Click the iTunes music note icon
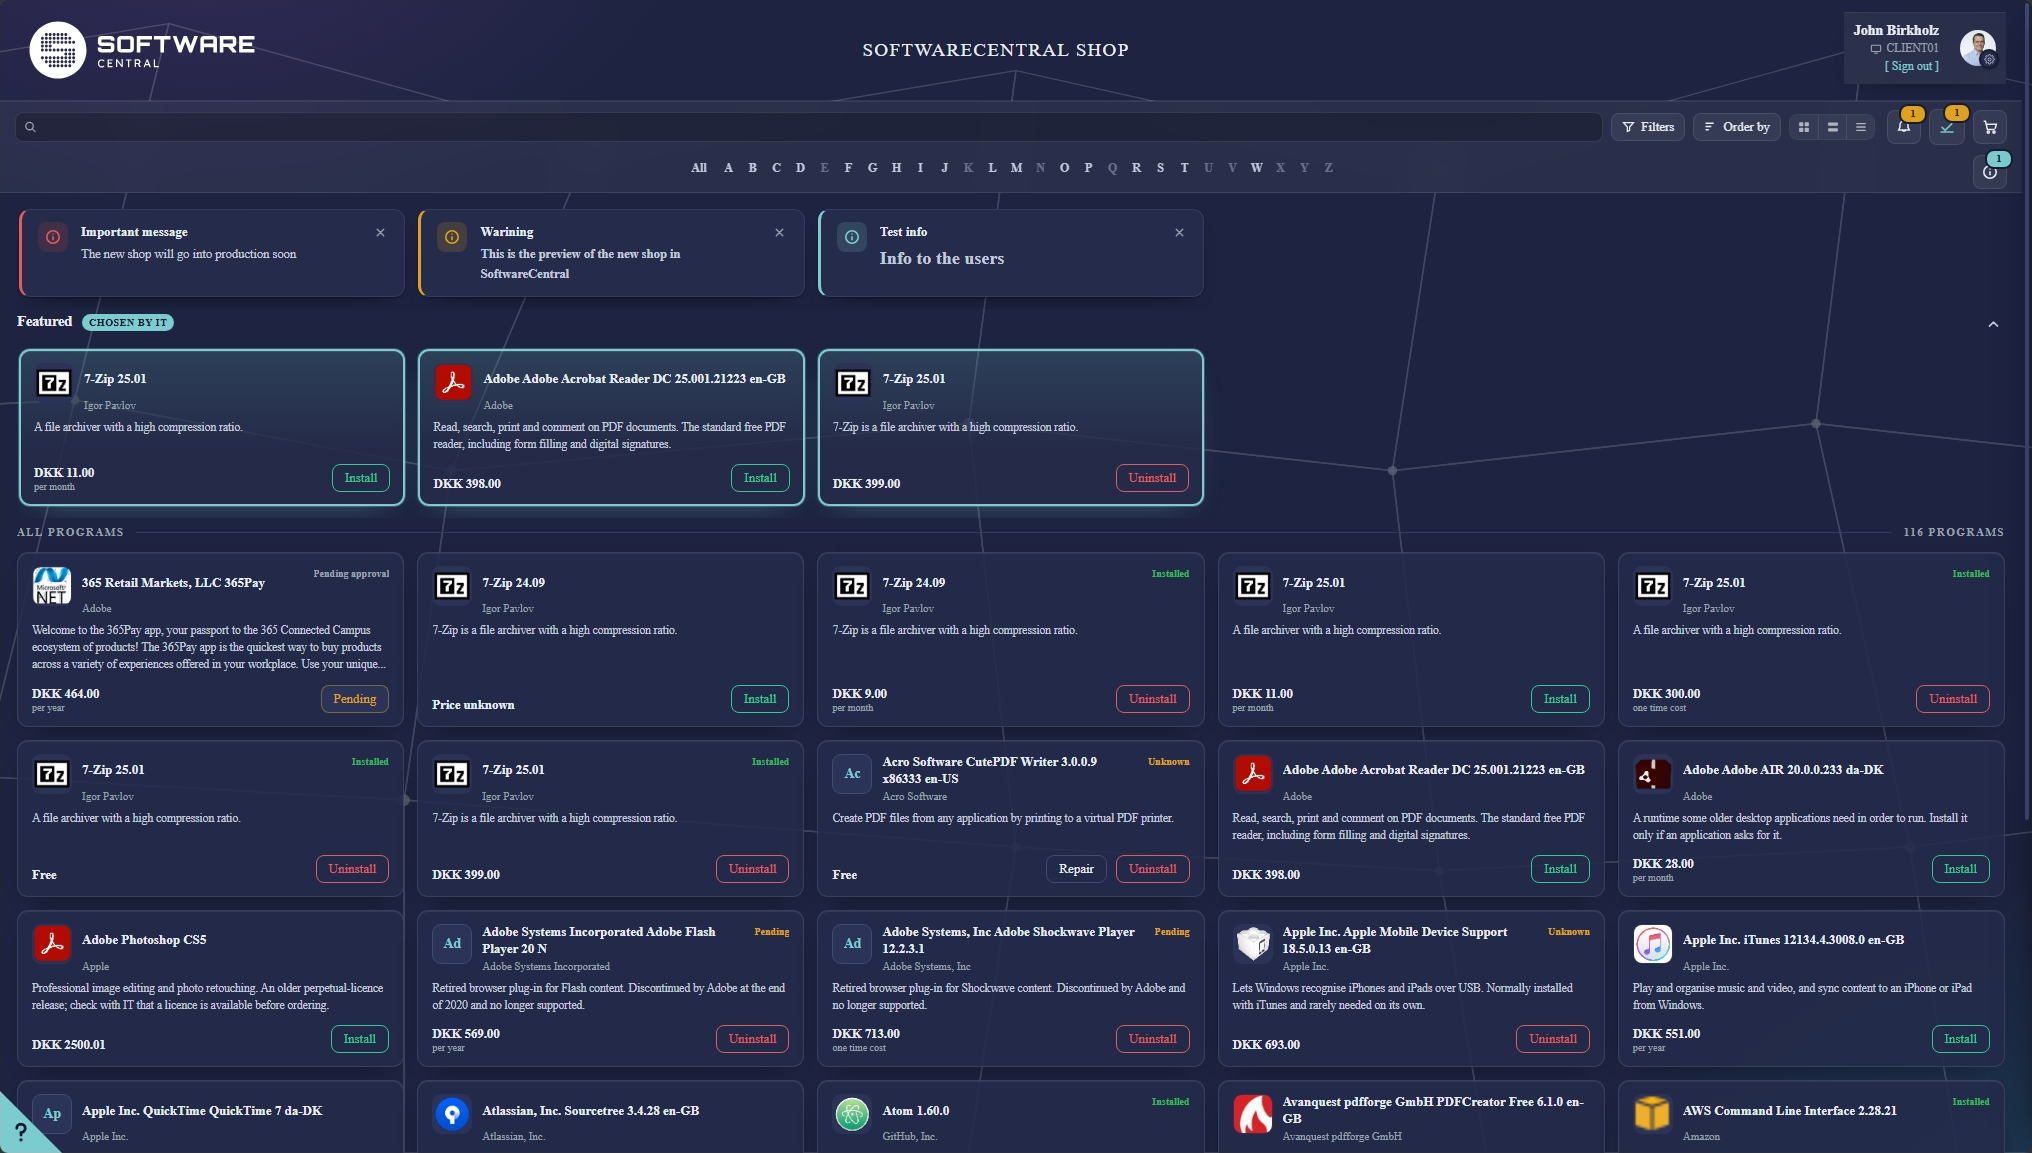 [x=1652, y=944]
